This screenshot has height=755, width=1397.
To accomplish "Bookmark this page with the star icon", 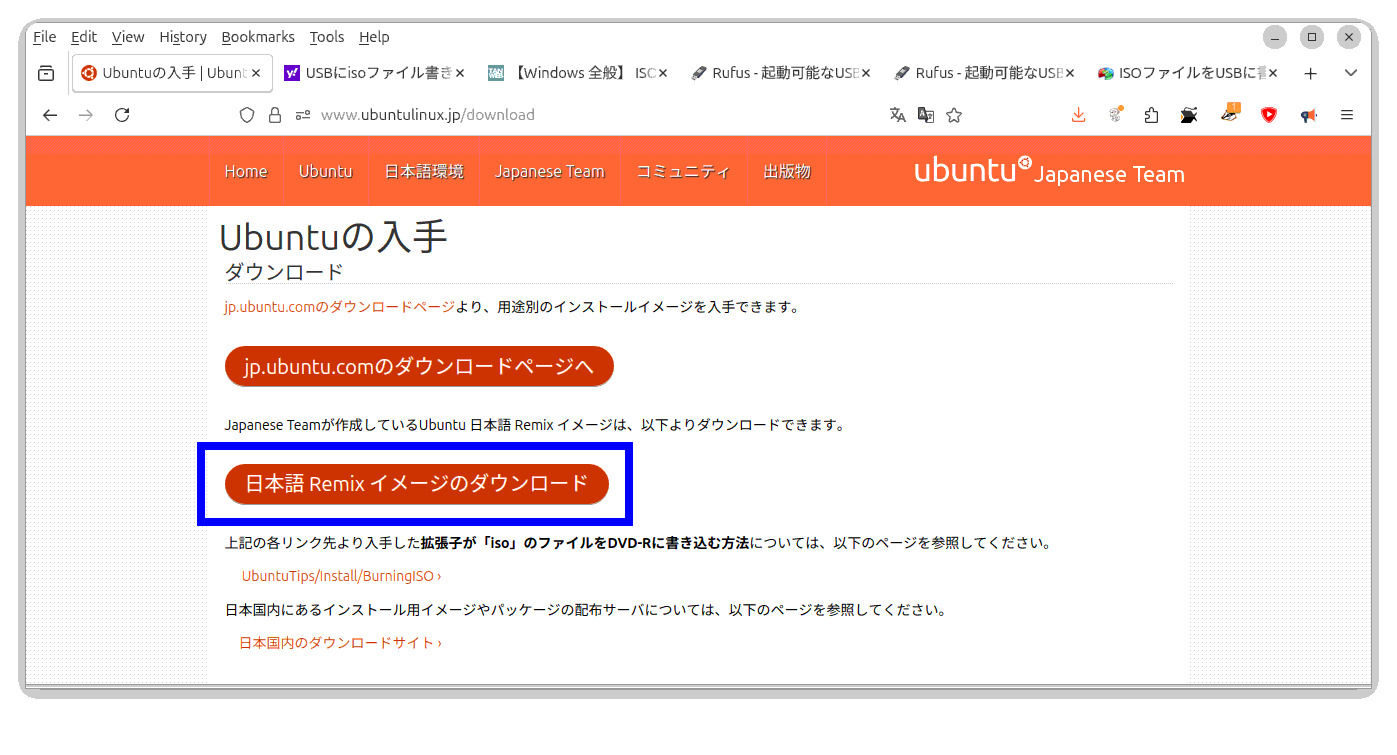I will point(954,115).
